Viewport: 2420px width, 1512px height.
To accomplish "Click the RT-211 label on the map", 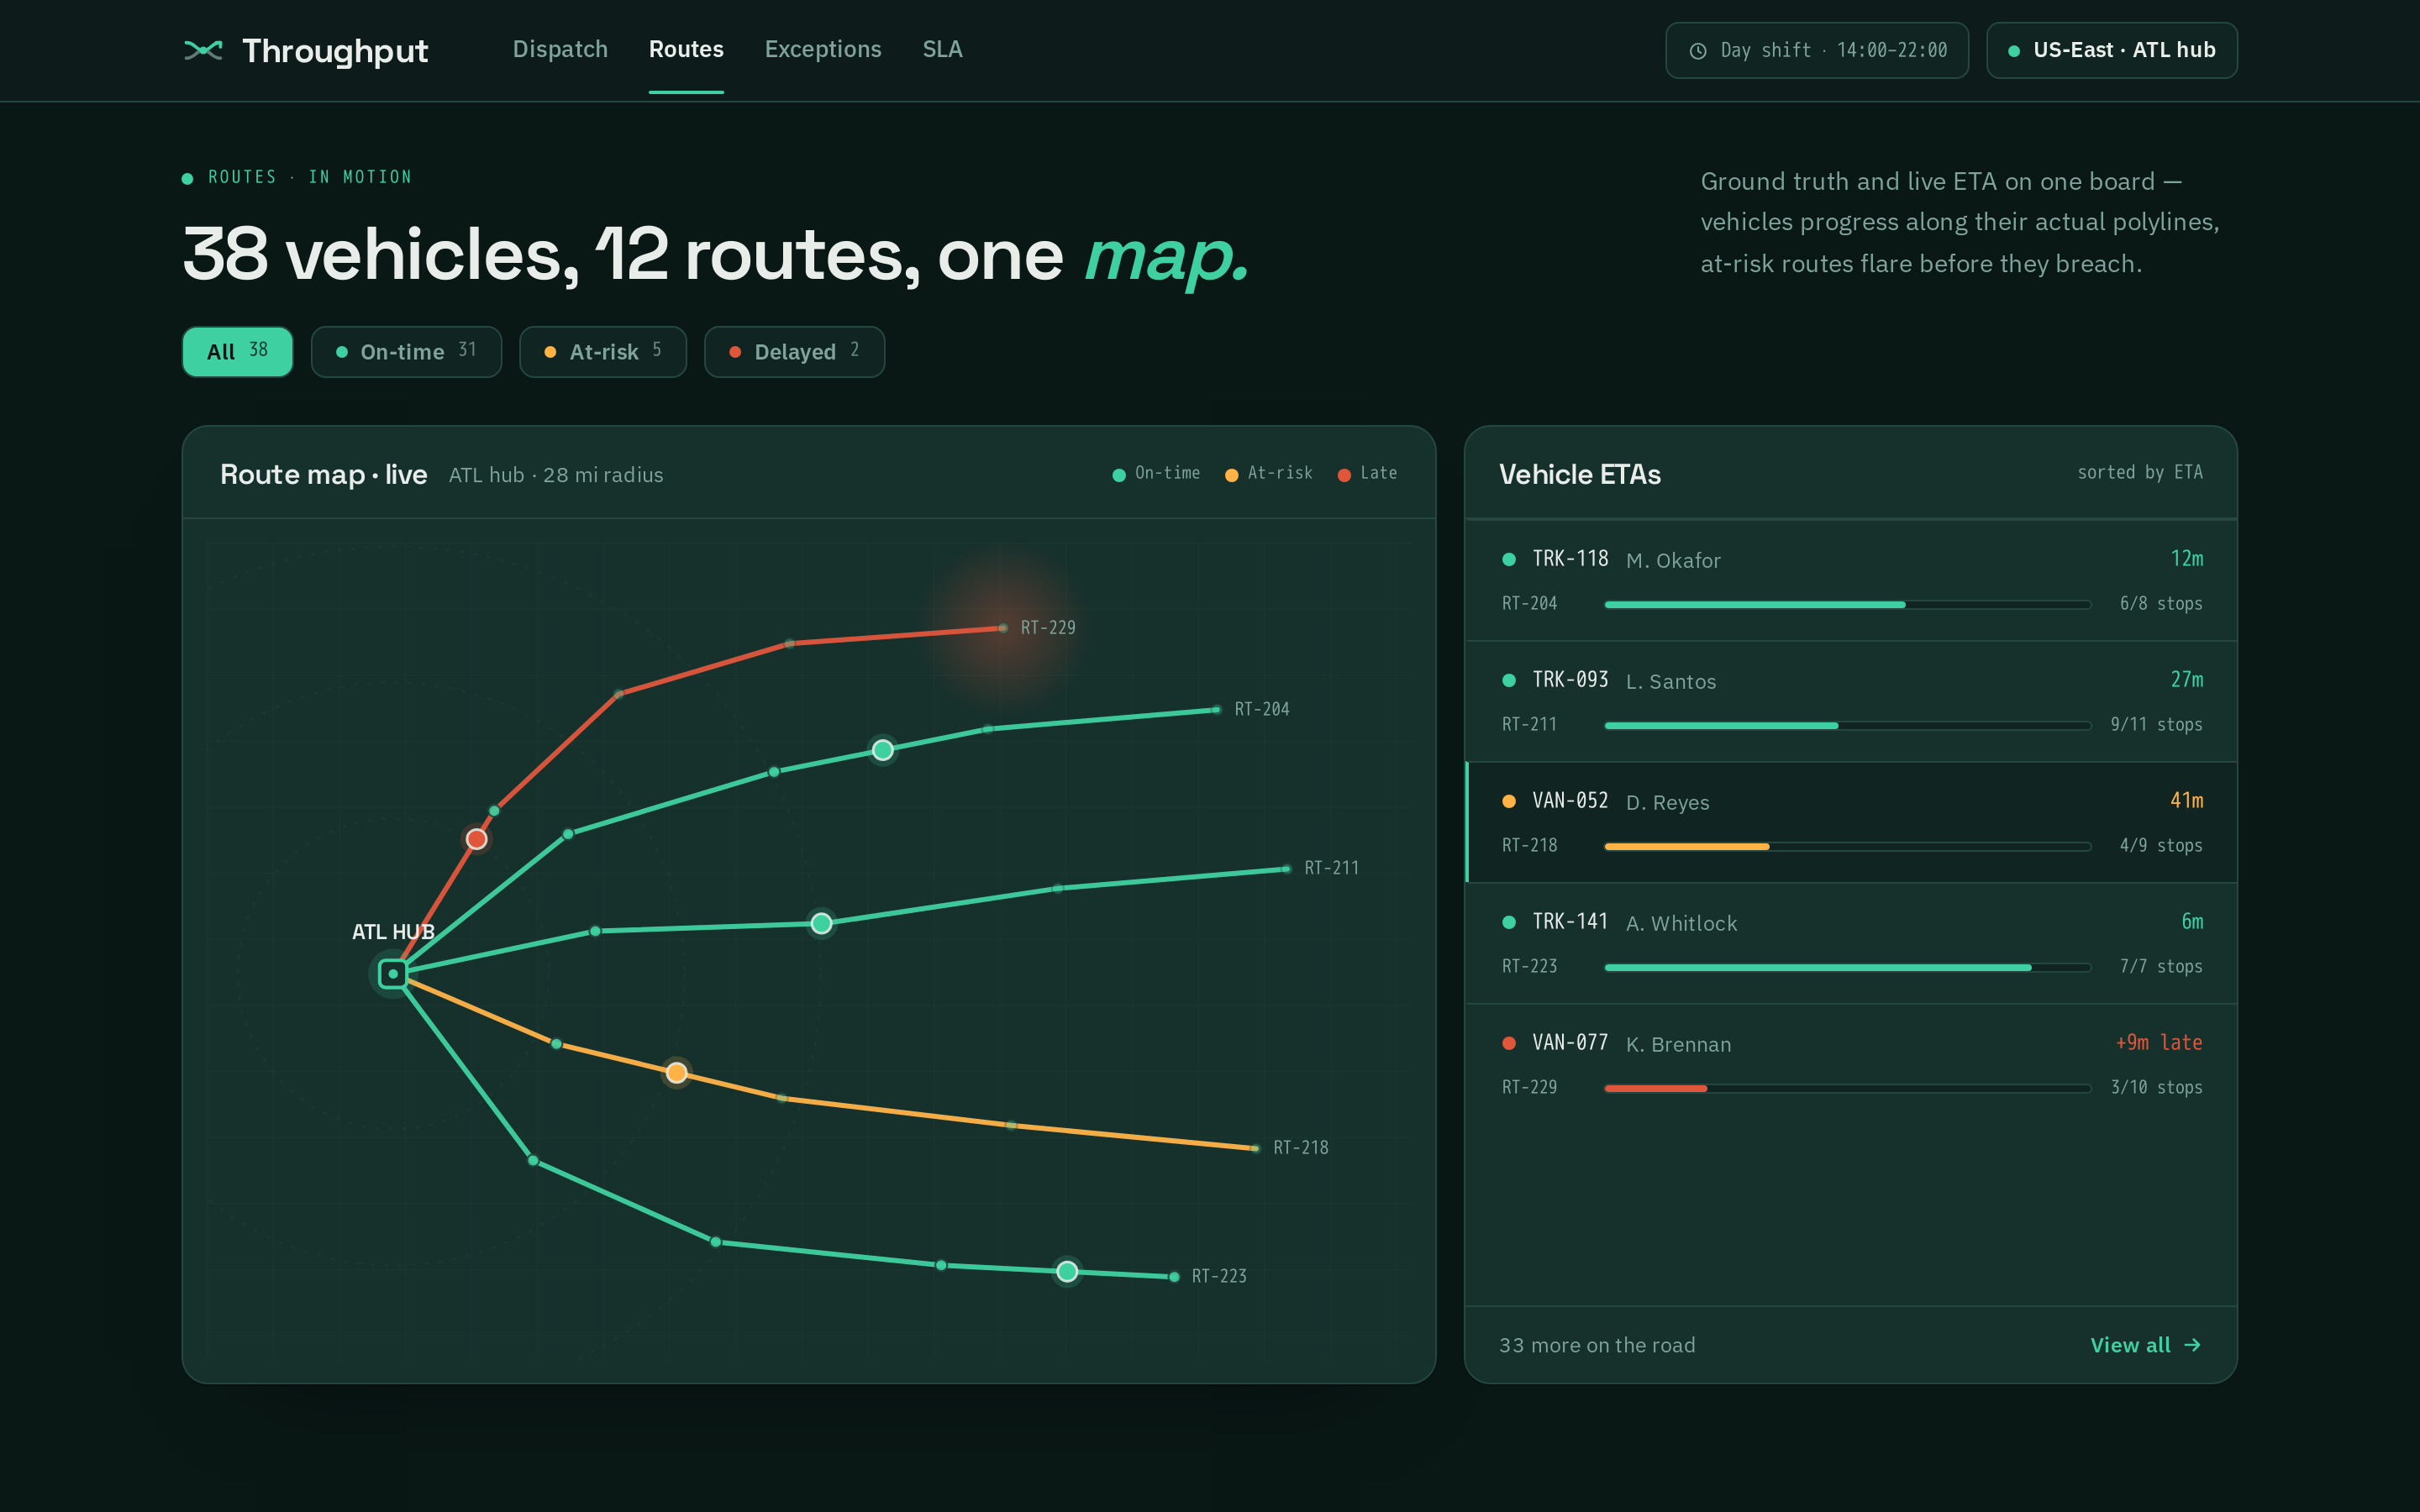I will [1332, 868].
